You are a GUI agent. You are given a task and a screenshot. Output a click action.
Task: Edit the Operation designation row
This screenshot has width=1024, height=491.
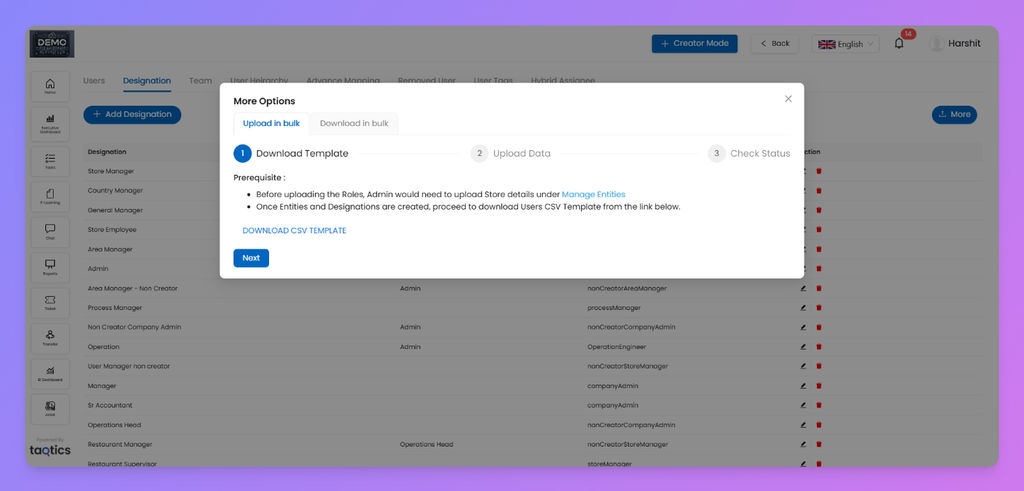(803, 347)
